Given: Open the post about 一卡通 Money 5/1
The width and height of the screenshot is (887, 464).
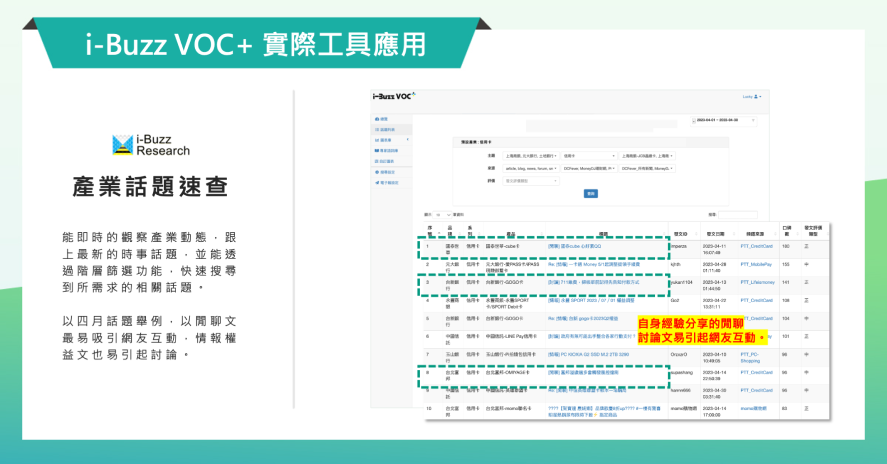Looking at the screenshot, I should click(x=593, y=264).
